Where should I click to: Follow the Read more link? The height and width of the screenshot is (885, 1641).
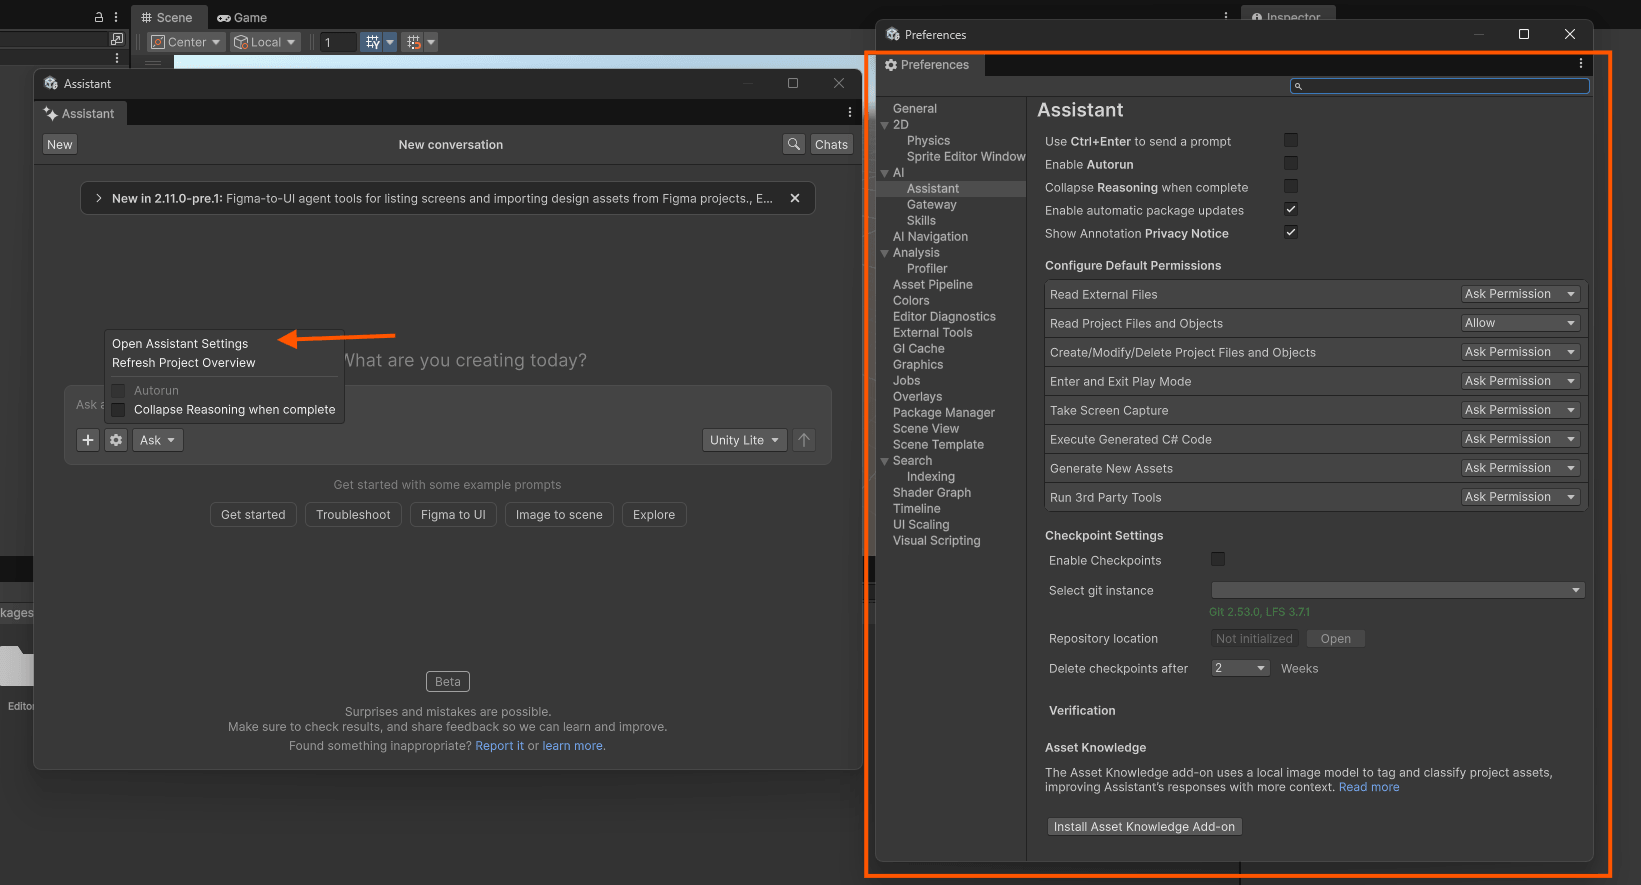[1369, 787]
